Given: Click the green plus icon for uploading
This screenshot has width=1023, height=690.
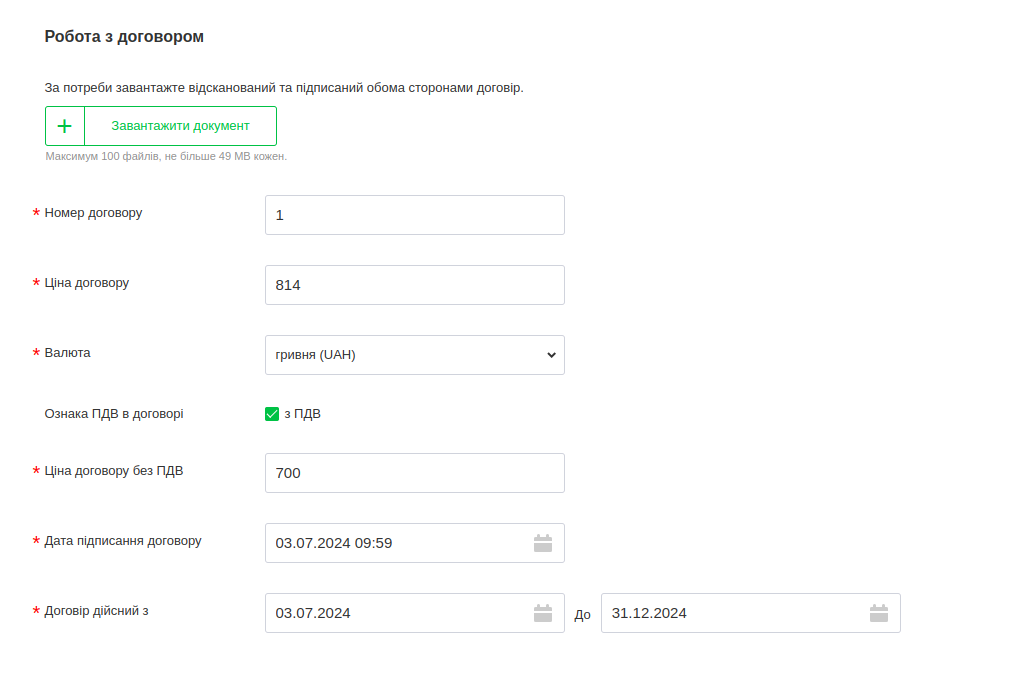Looking at the screenshot, I should tap(65, 126).
